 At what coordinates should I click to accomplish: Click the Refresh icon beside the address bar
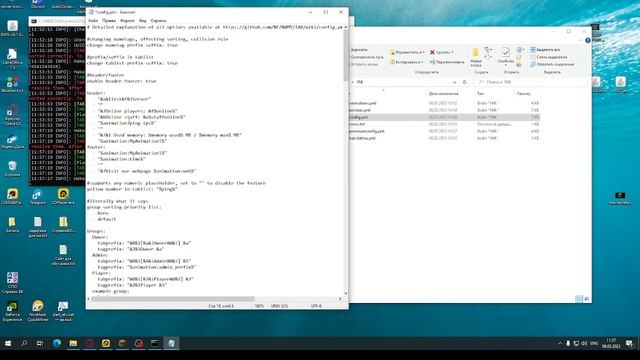tap(464, 82)
